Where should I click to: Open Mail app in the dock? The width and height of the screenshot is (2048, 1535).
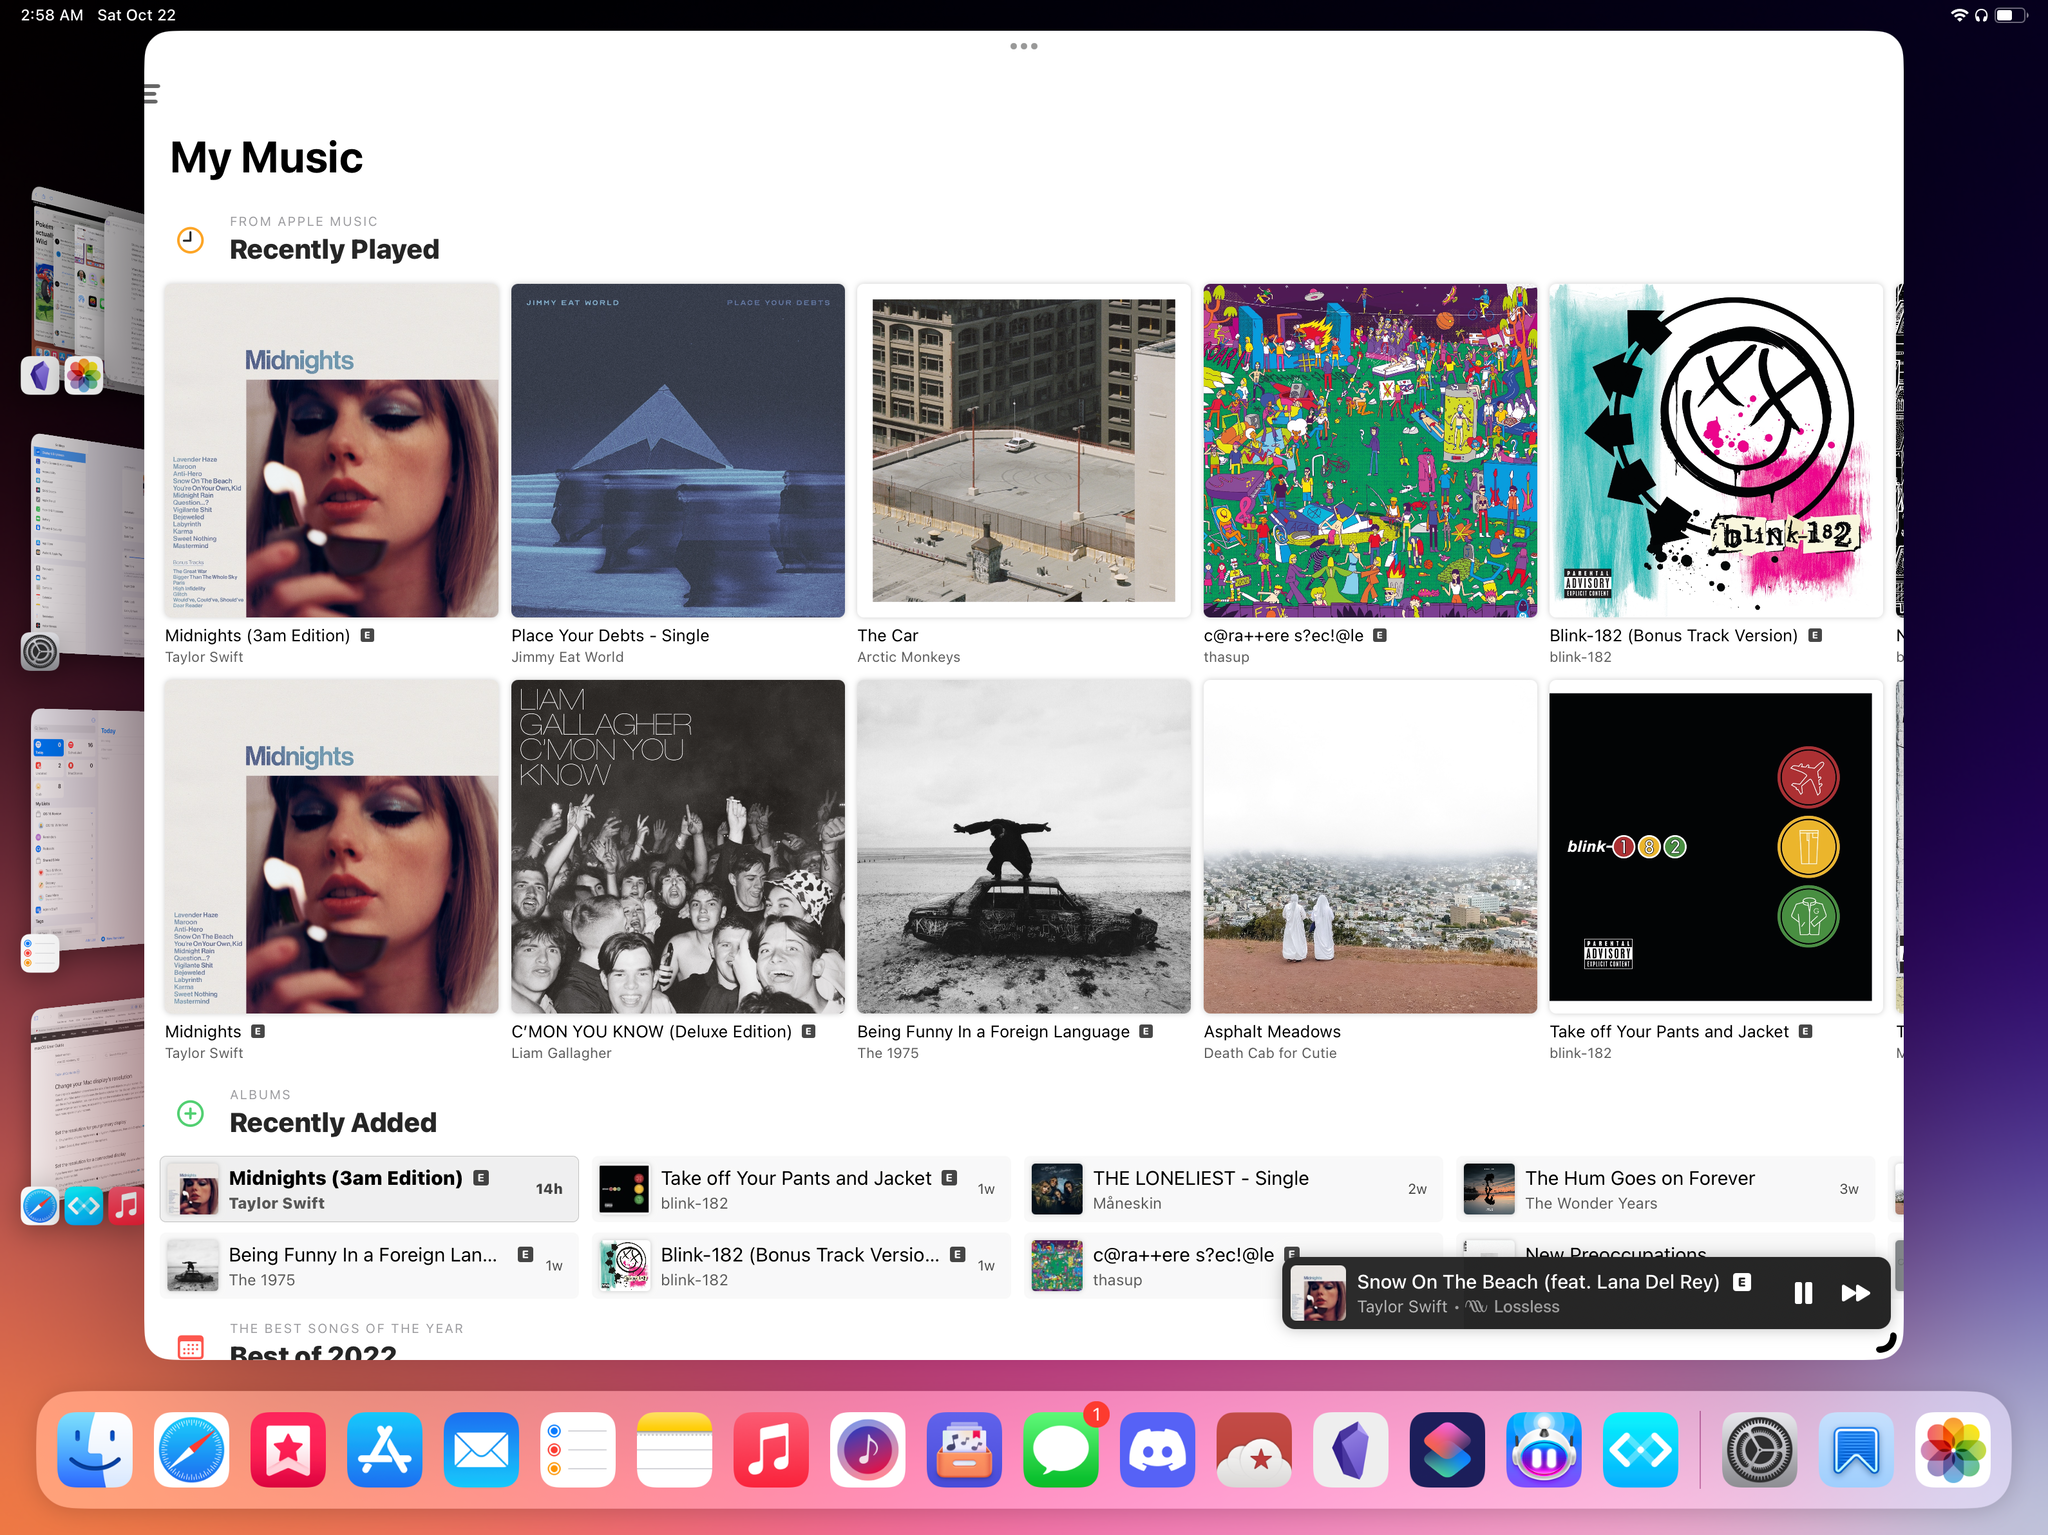click(x=481, y=1450)
